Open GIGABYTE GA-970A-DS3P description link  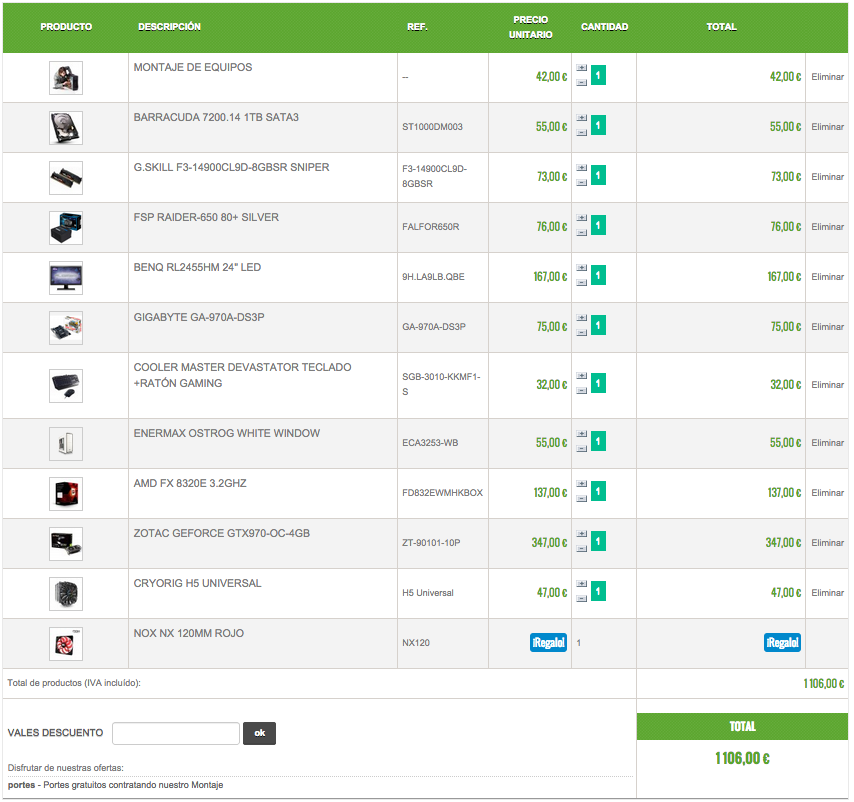(x=199, y=318)
